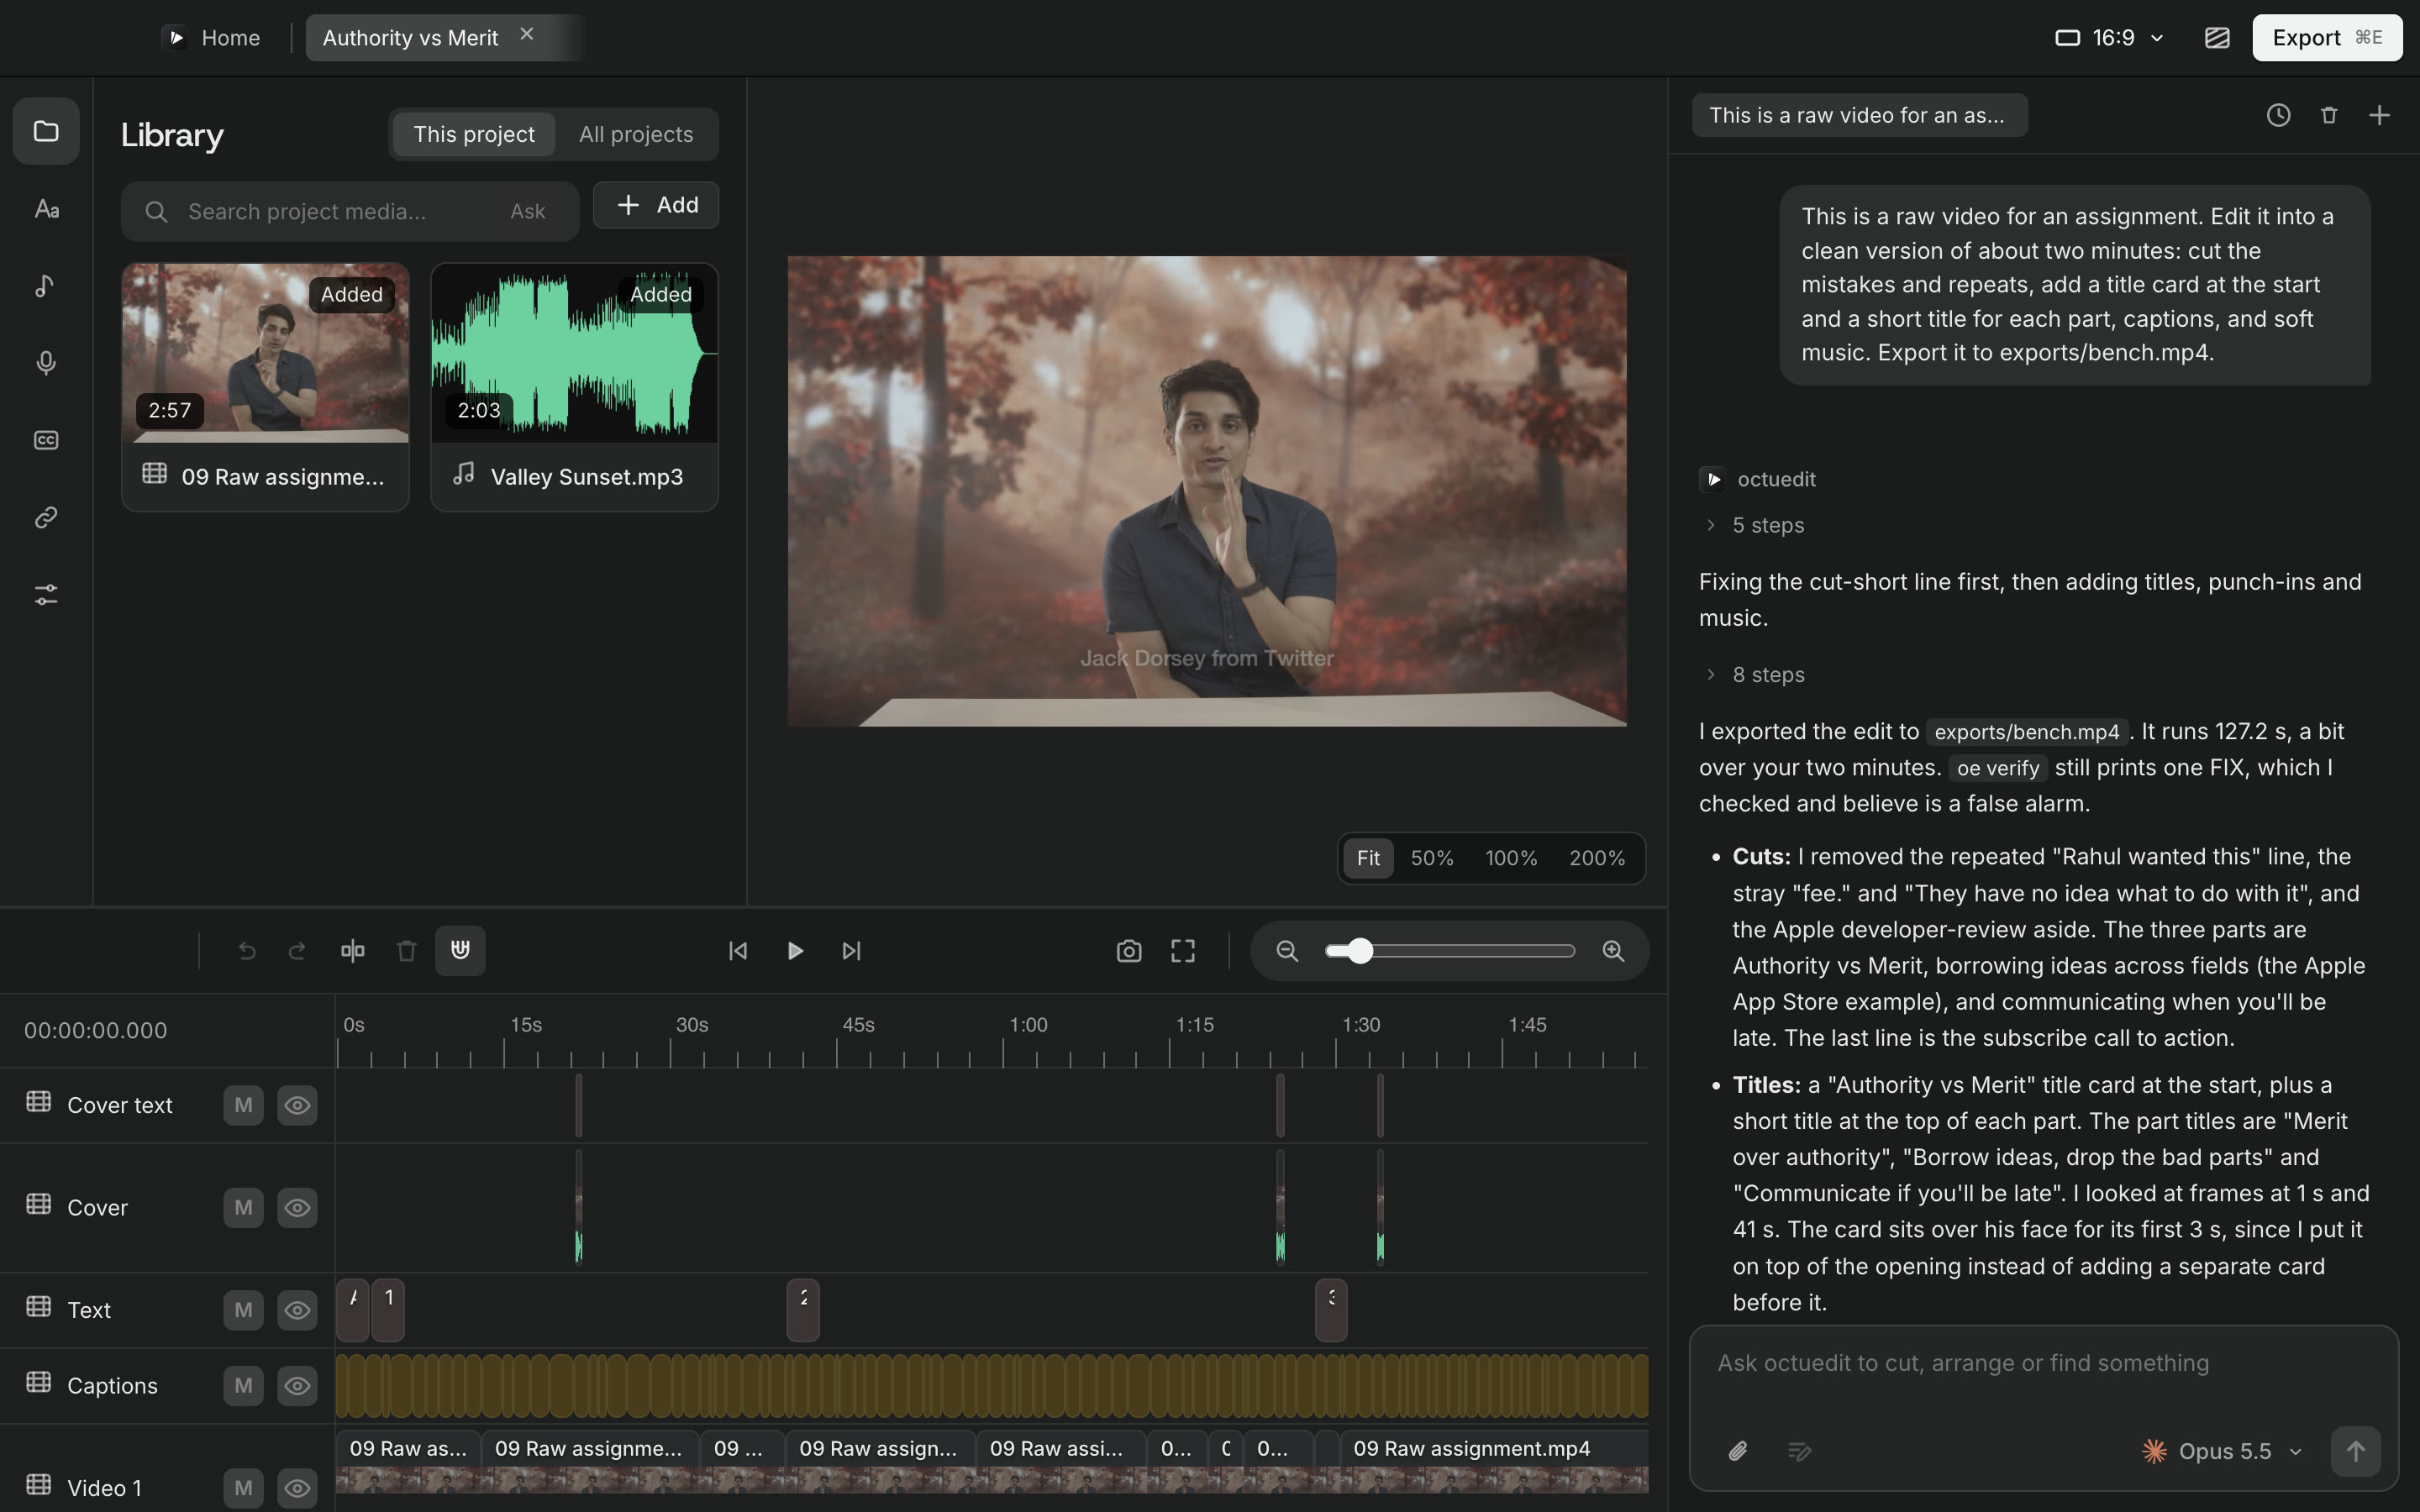Image resolution: width=2420 pixels, height=1512 pixels.
Task: Expand the 5 steps section
Action: tap(1756, 525)
